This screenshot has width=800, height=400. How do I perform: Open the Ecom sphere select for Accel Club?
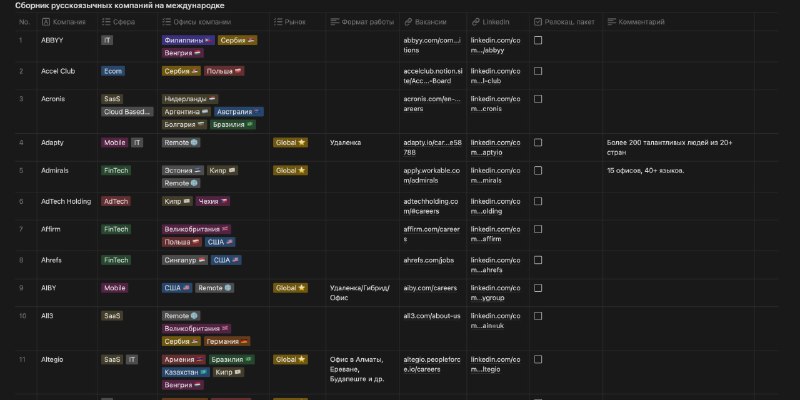tap(113, 72)
